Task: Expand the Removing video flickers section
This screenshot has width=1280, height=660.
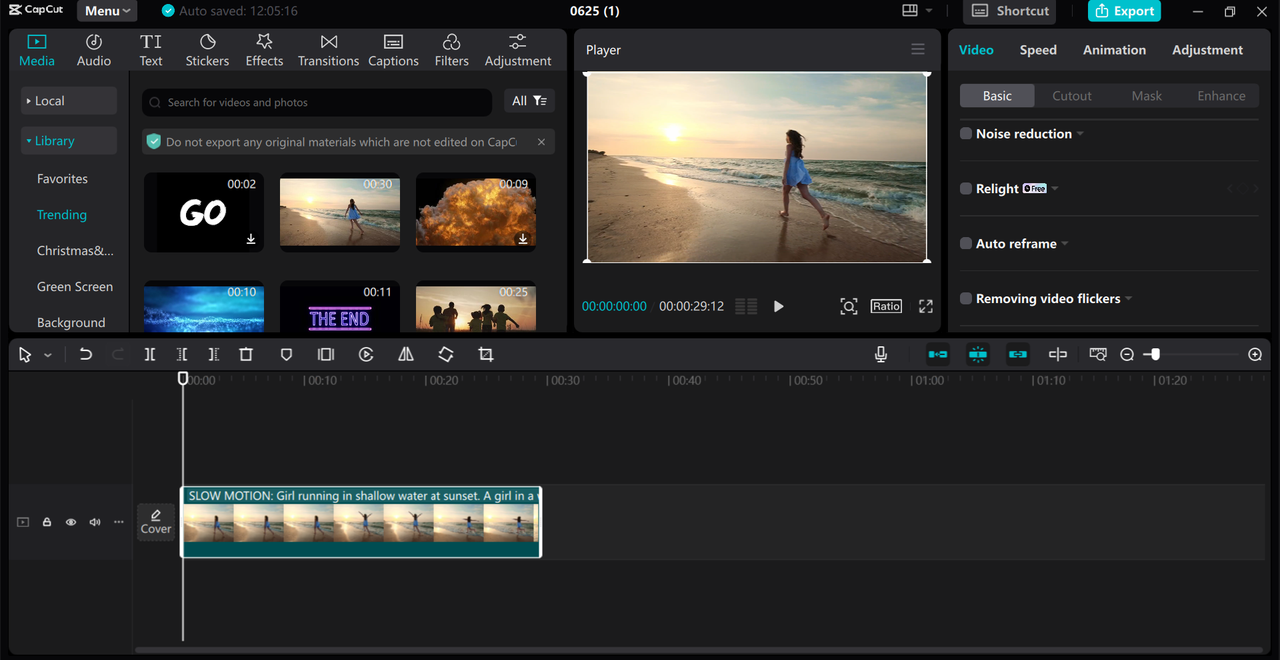Action: pos(1128,298)
